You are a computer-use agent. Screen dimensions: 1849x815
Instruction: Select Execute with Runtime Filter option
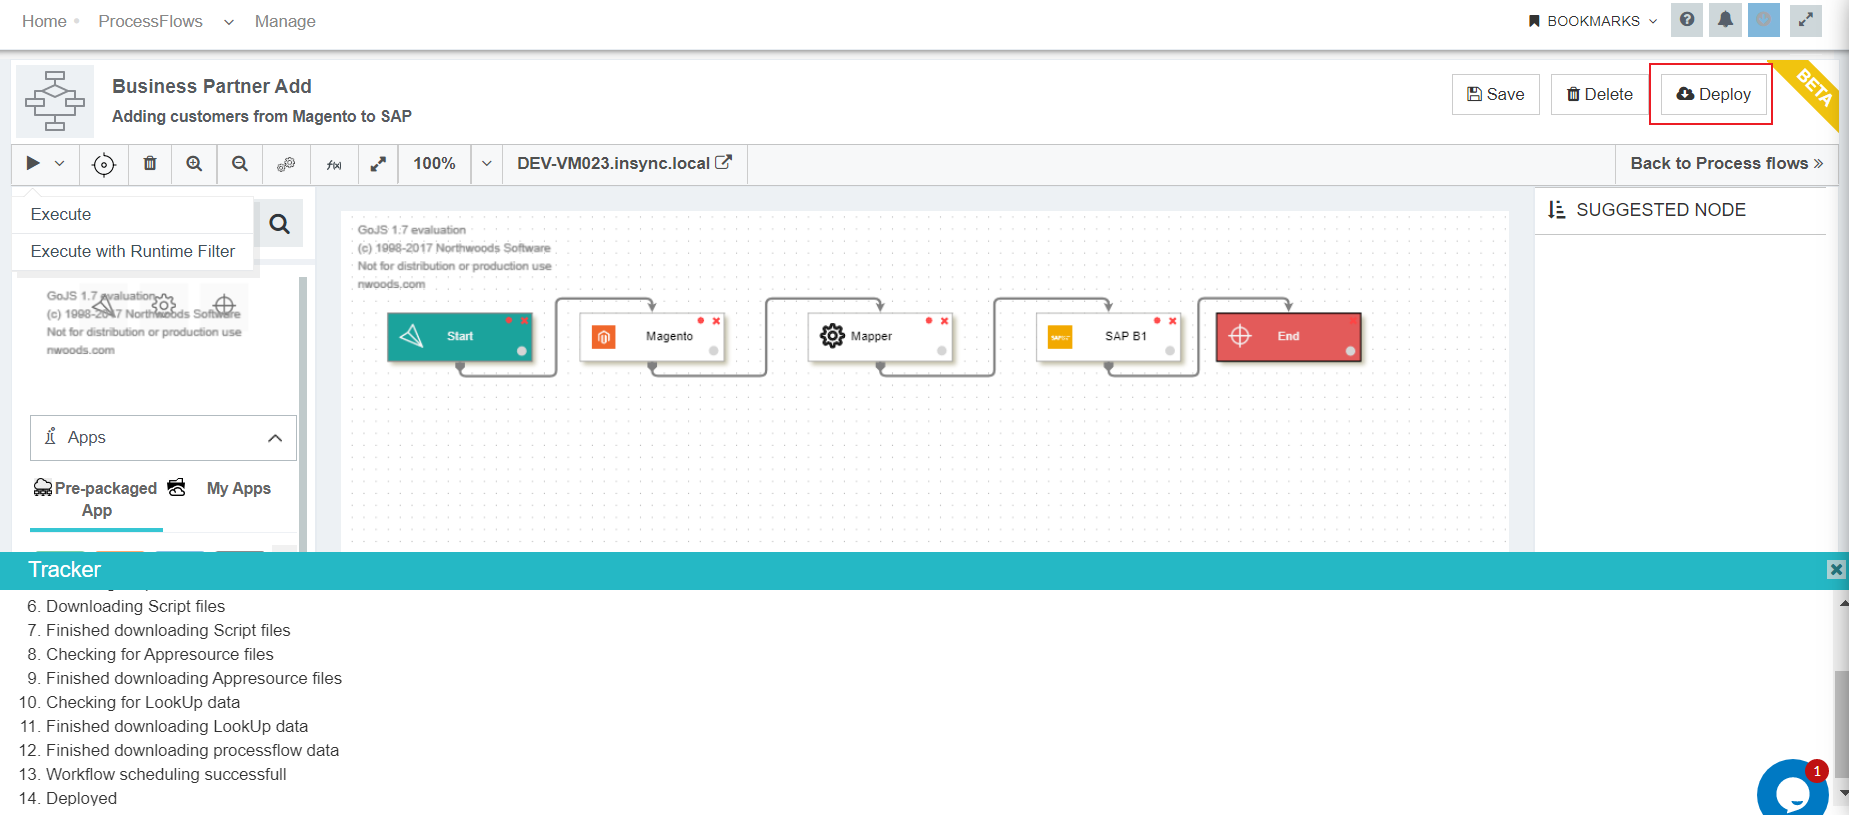pyautogui.click(x=133, y=251)
